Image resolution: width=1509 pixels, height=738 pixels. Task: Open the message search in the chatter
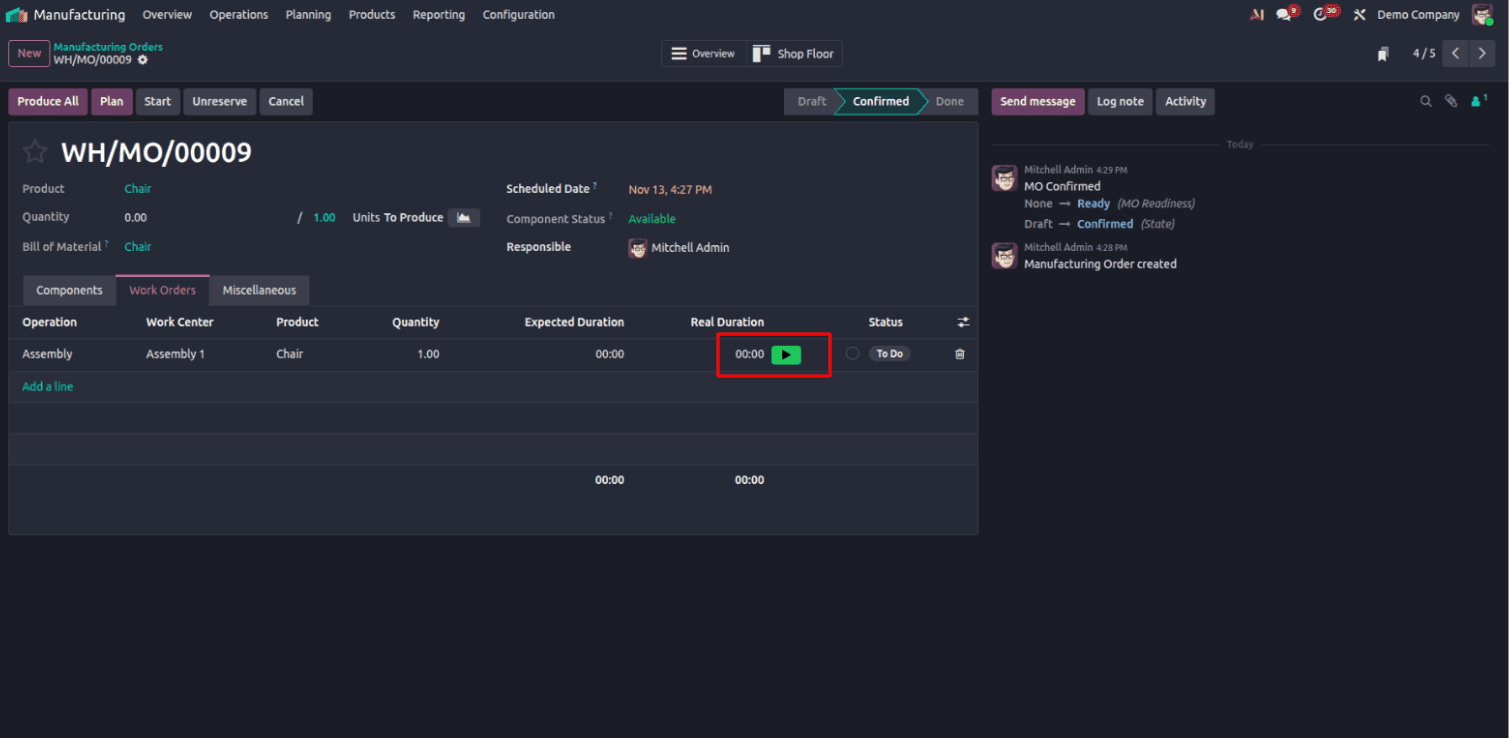(1425, 101)
